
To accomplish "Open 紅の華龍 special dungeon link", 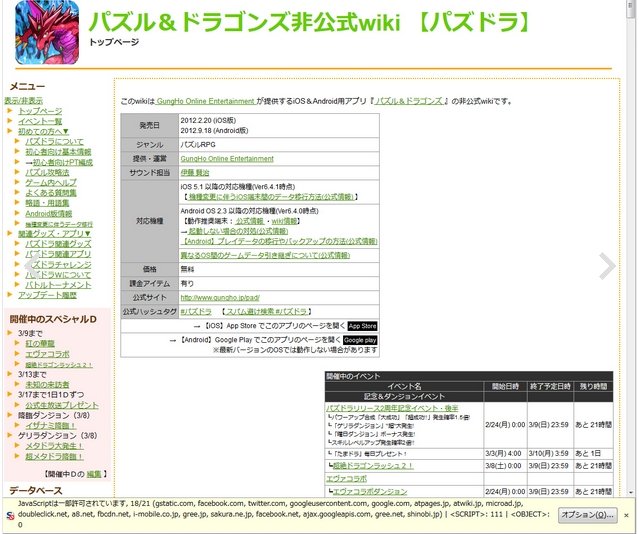I will pyautogui.click(x=40, y=344).
